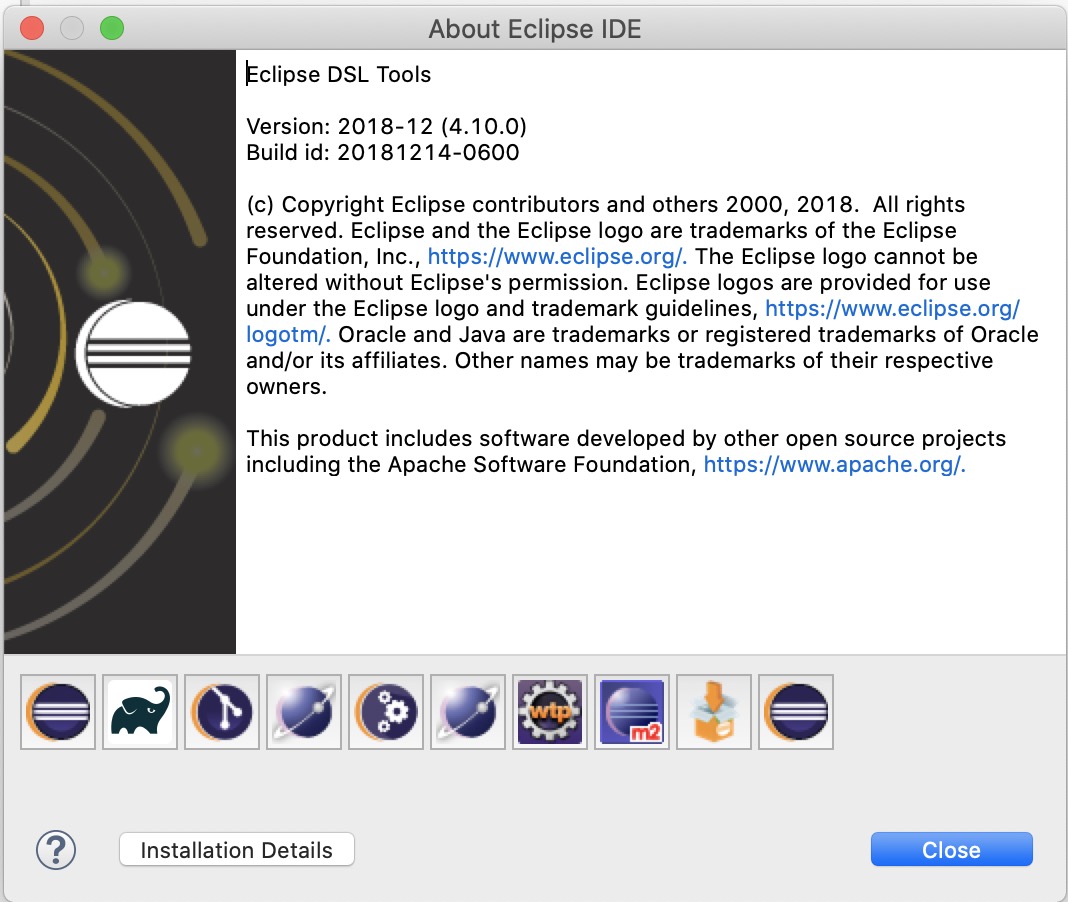Image resolution: width=1068 pixels, height=902 pixels.
Task: Click the orange box with download arrow icon
Action: pos(714,712)
